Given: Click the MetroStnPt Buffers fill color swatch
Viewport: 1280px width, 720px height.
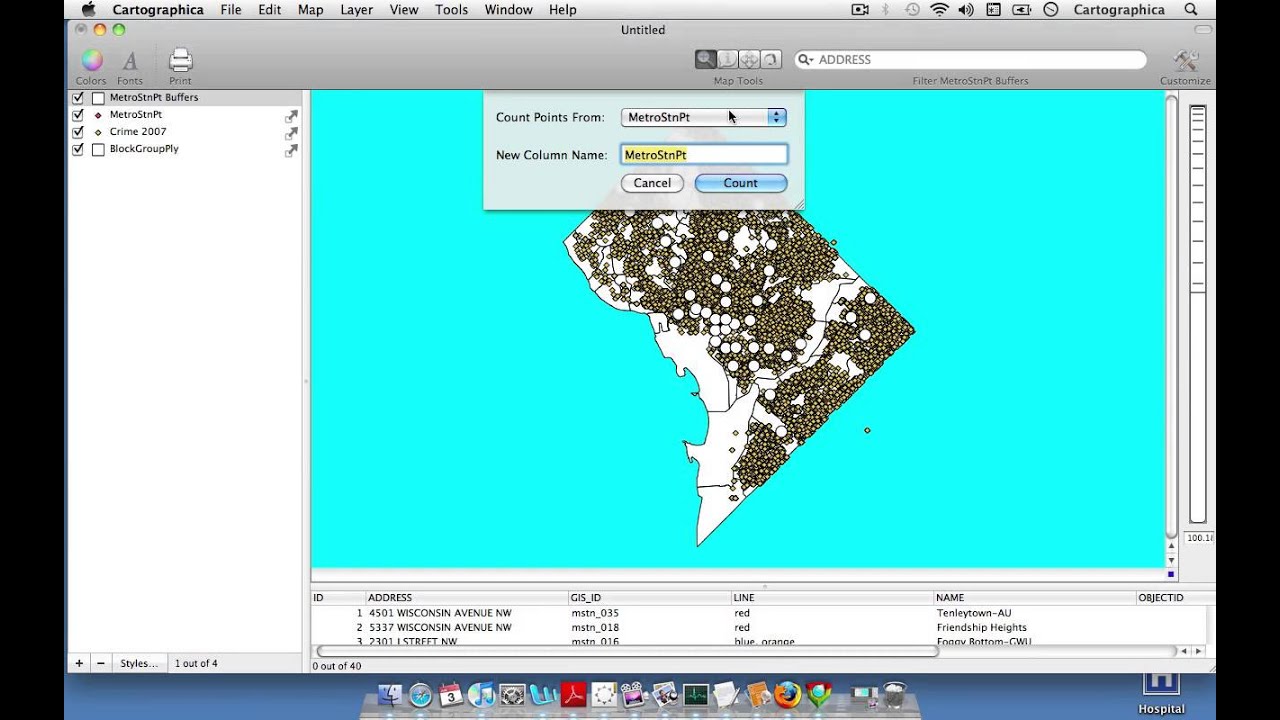Looking at the screenshot, I should [98, 98].
